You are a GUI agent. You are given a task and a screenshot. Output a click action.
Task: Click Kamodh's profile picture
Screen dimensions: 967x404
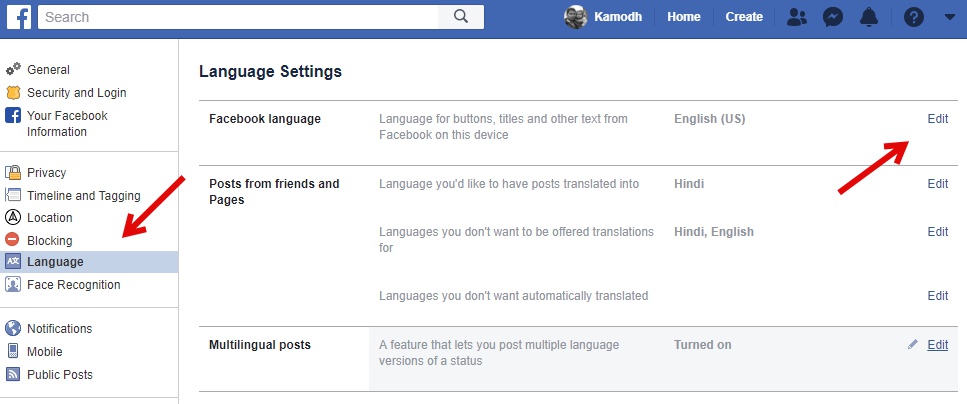click(575, 17)
